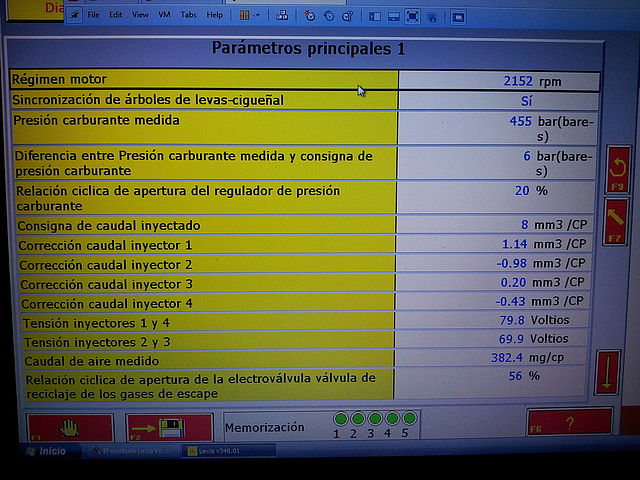Click the VM full screen toolbar icon
The image size is (640, 480).
[x=413, y=17]
